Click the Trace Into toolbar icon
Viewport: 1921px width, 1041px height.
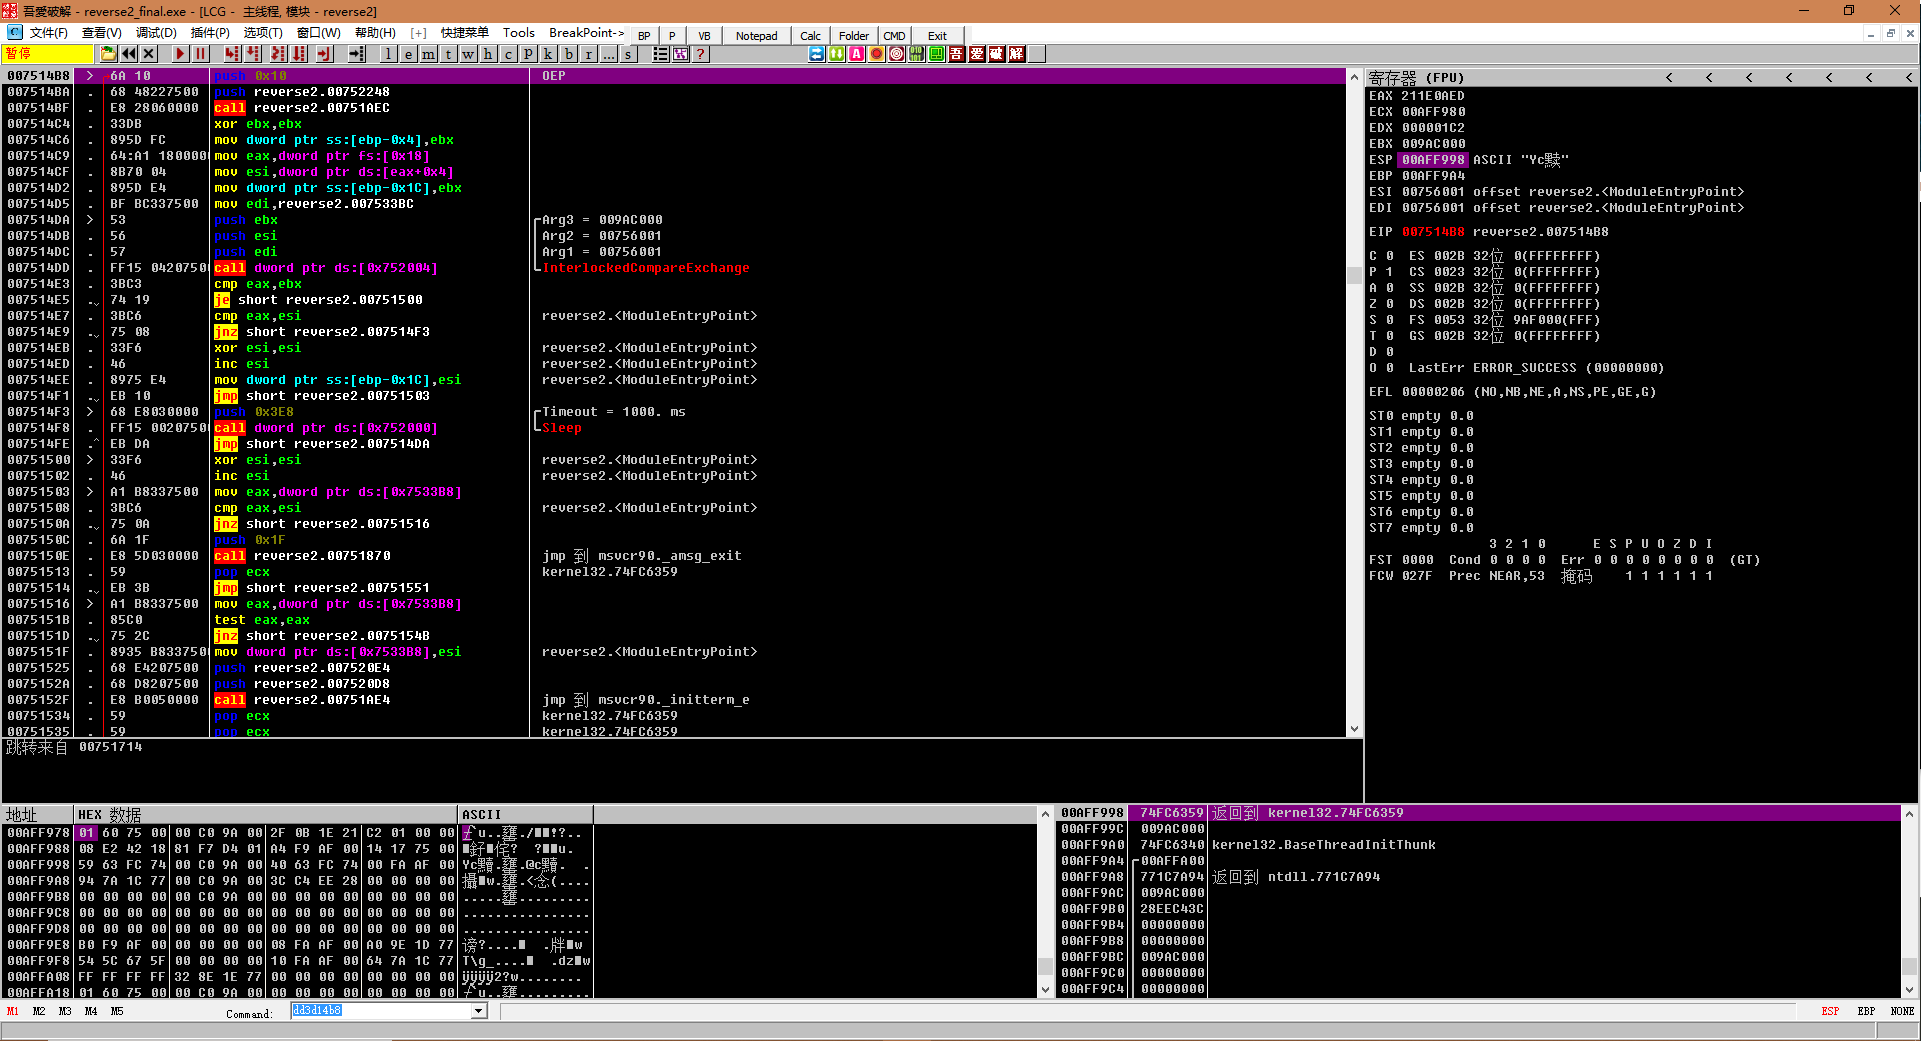277,54
